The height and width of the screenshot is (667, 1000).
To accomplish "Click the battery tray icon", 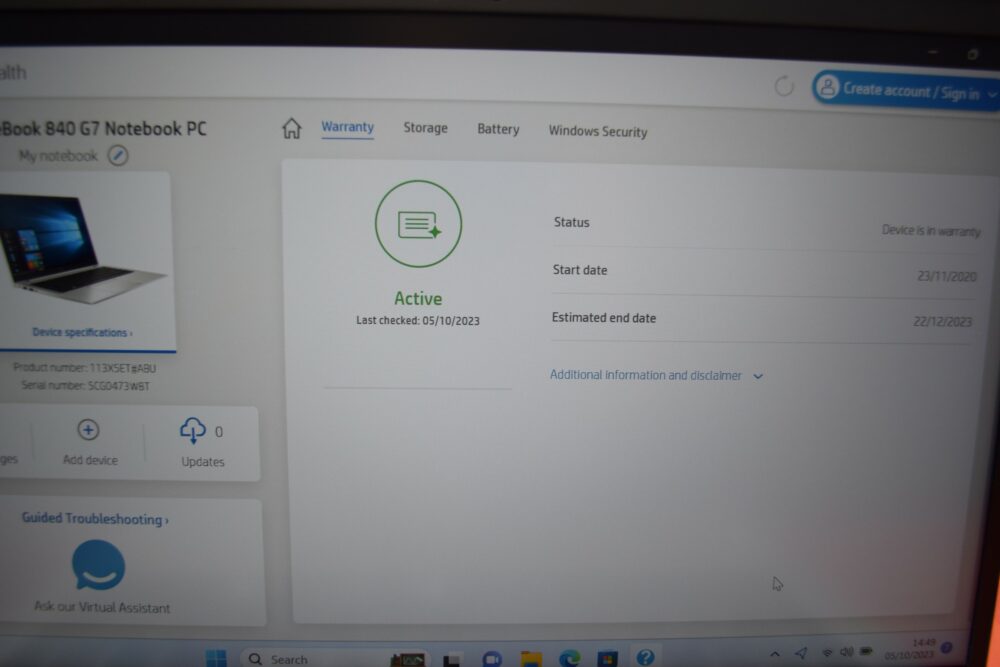I will tap(866, 651).
